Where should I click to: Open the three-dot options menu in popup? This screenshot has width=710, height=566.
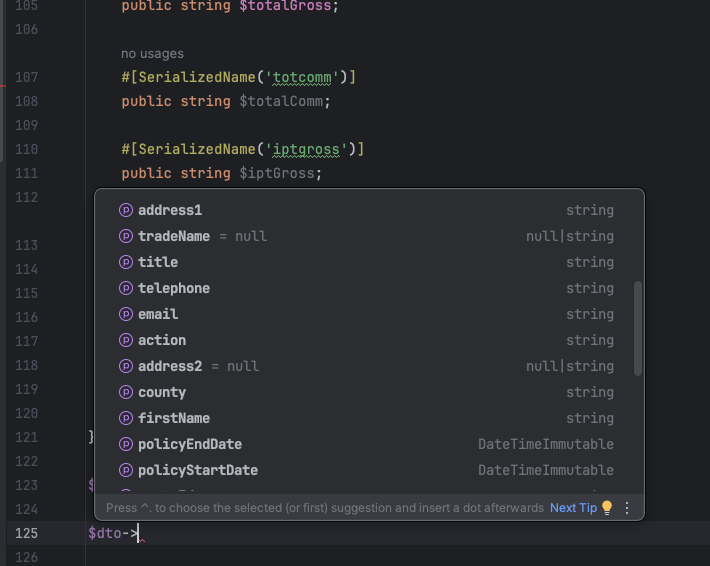(x=627, y=508)
